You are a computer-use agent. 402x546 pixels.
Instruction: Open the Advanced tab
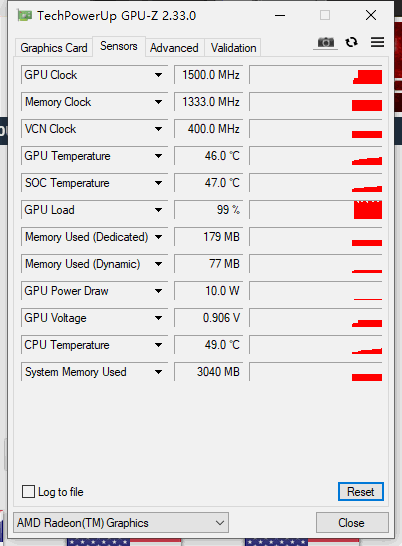174,48
